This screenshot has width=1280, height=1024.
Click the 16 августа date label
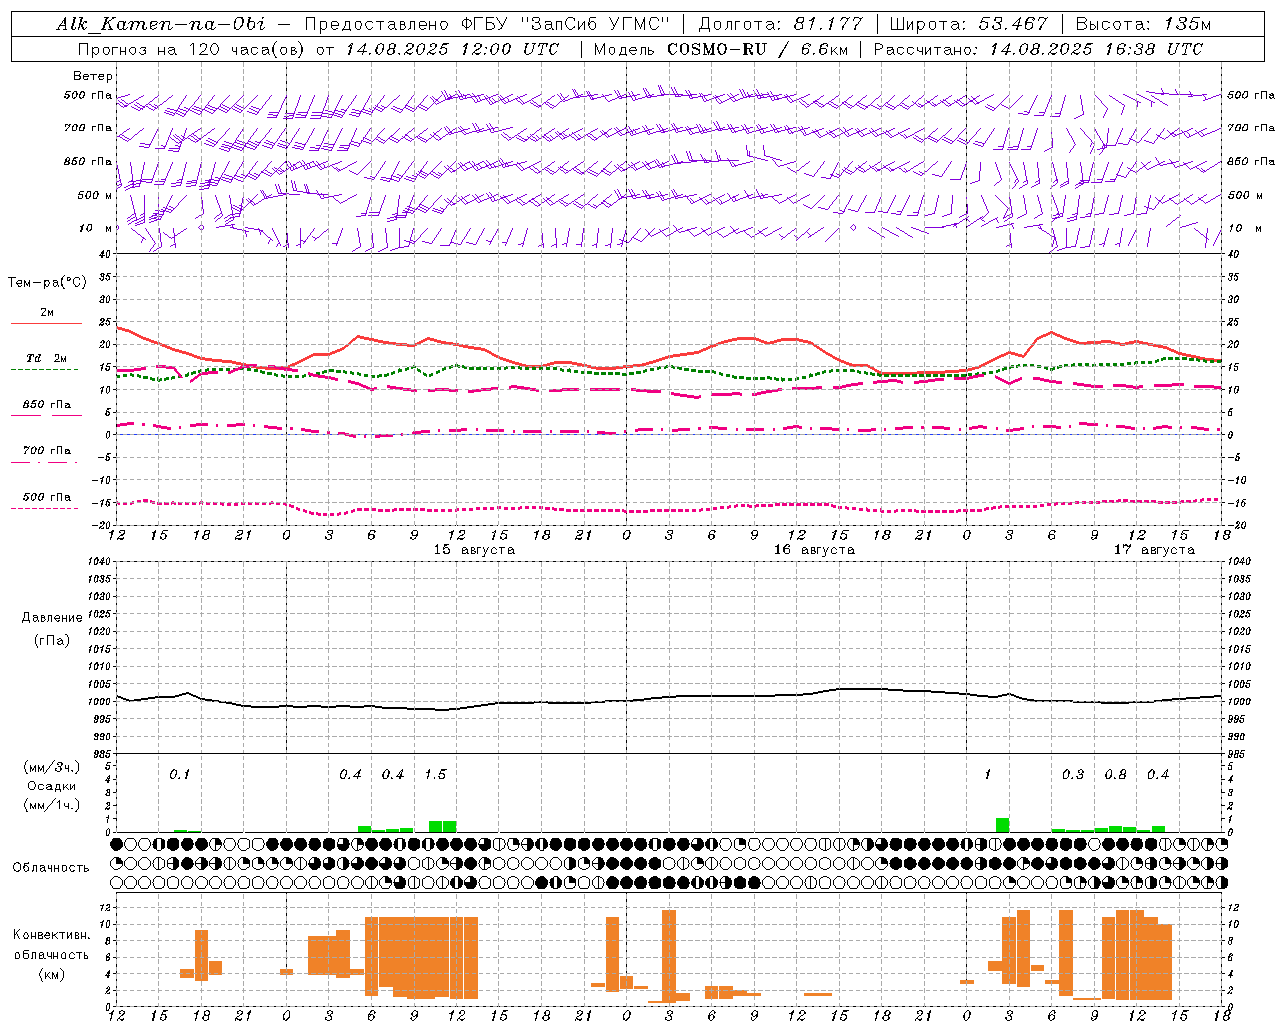[814, 550]
